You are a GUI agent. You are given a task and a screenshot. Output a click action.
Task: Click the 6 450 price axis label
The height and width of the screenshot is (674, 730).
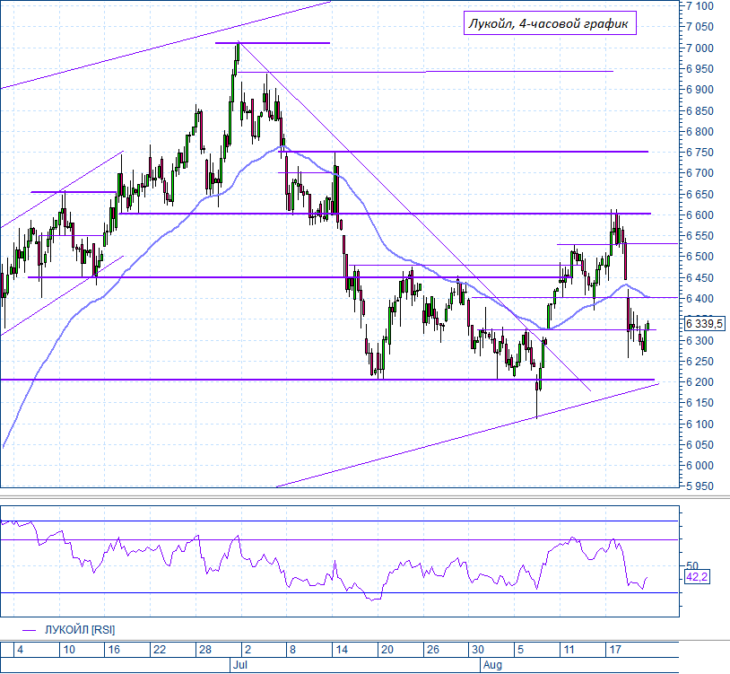[700, 278]
